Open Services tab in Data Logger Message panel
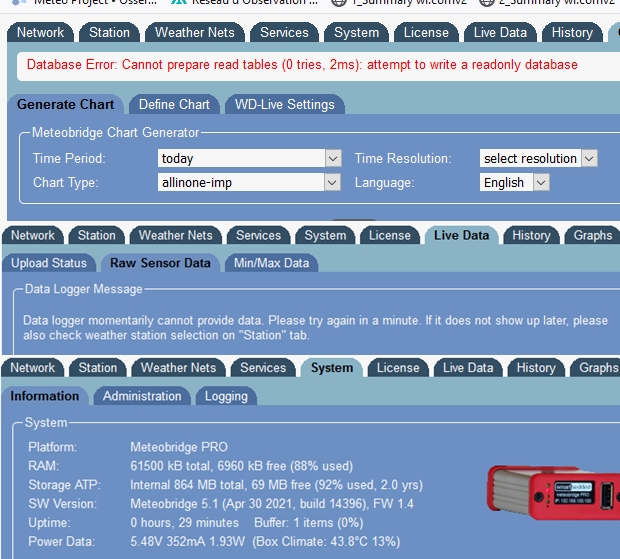This screenshot has width=620, height=559. click(x=259, y=235)
